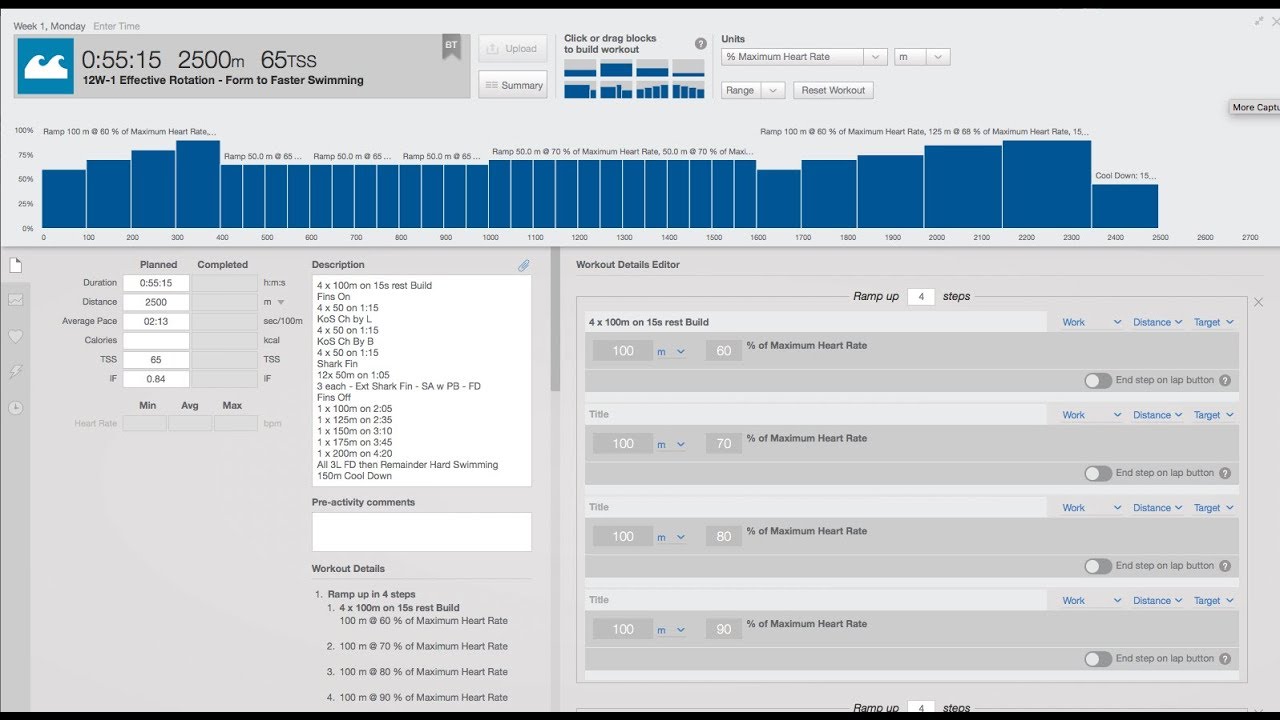Screen dimensions: 1280x720
Task: Enable end step on lap for 70% step
Action: coord(1098,474)
